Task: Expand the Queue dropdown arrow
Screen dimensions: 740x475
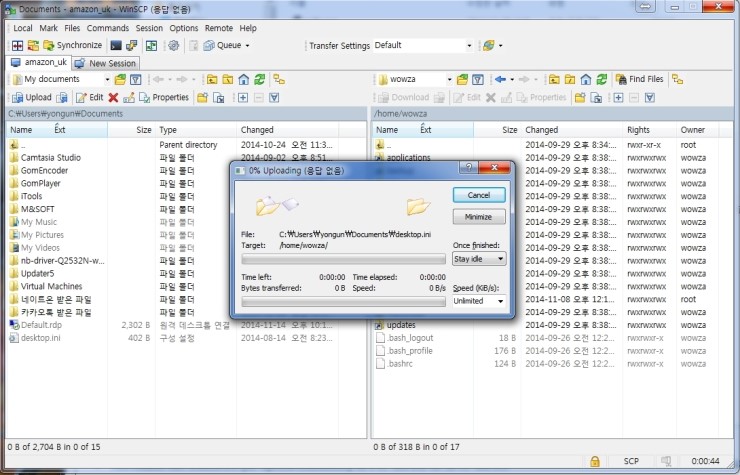Action: pos(247,46)
